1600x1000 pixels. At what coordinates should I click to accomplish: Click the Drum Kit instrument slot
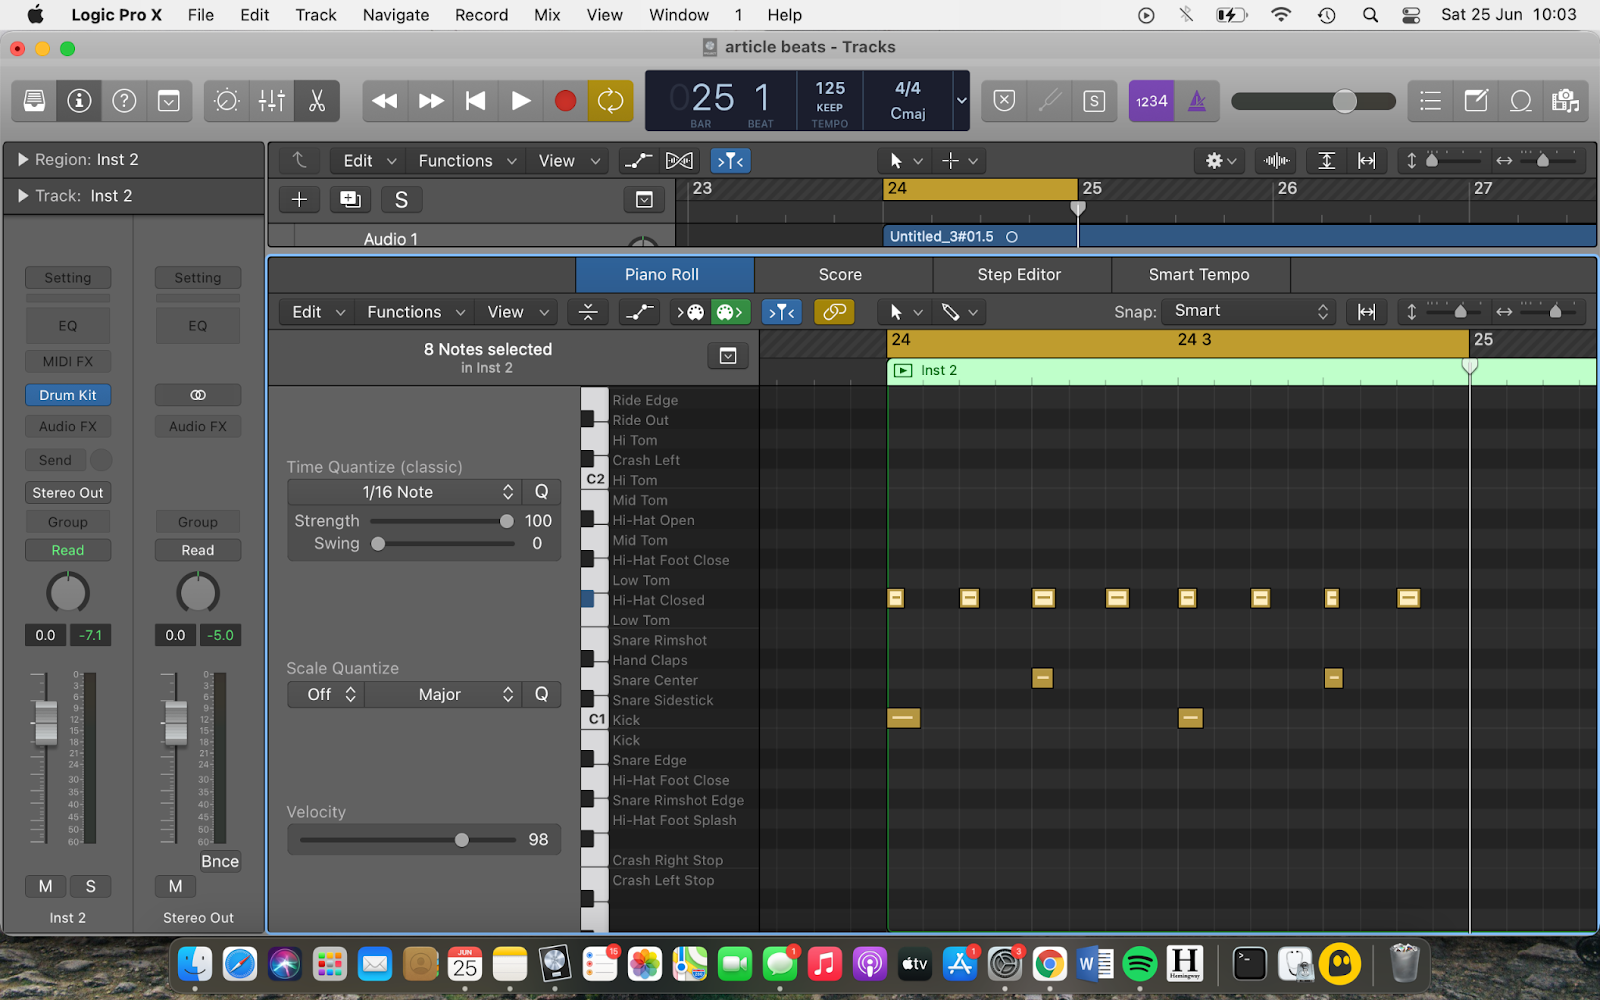[68, 395]
